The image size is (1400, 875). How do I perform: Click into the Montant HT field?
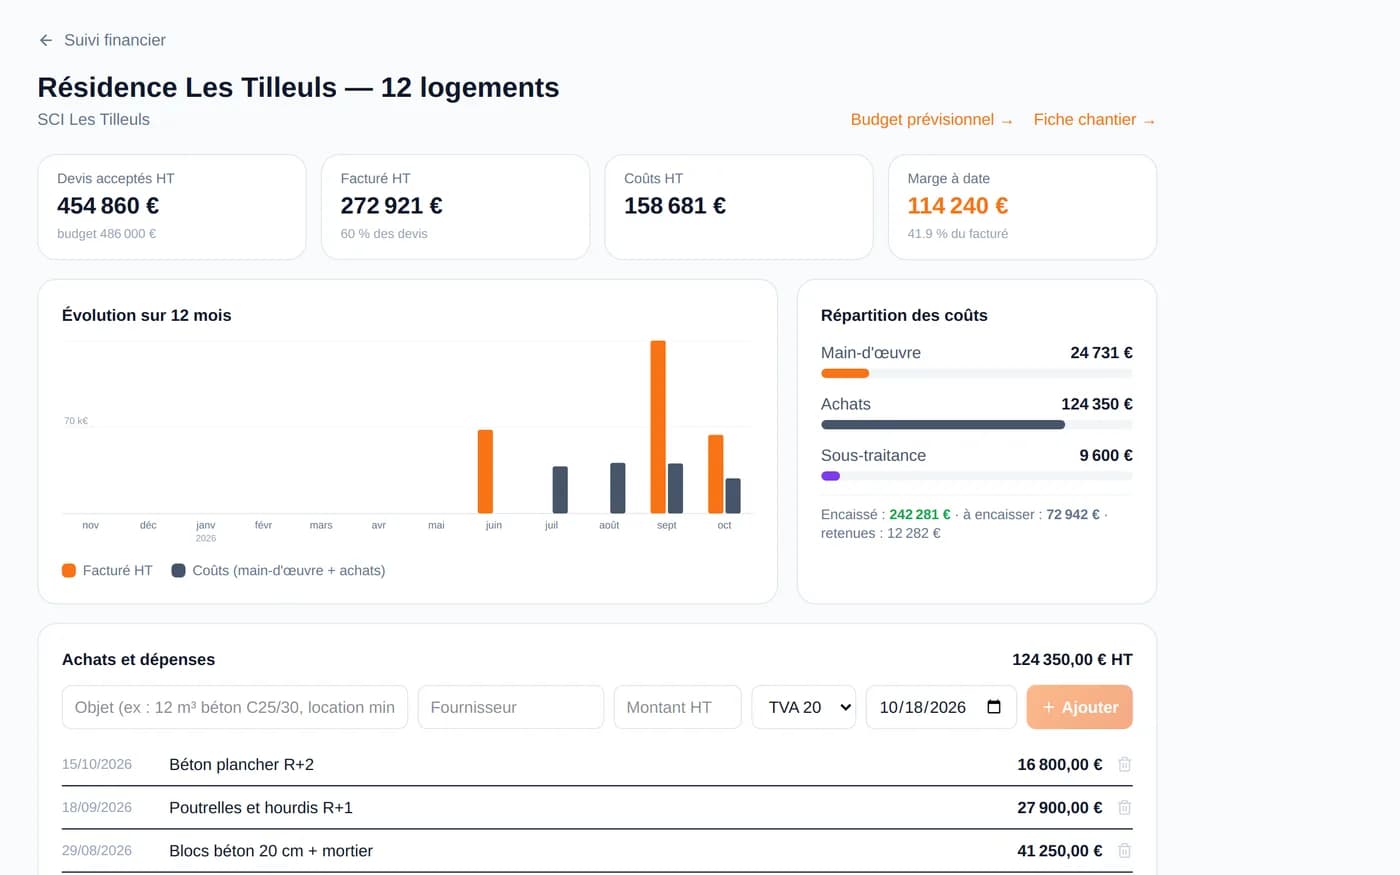coord(678,707)
